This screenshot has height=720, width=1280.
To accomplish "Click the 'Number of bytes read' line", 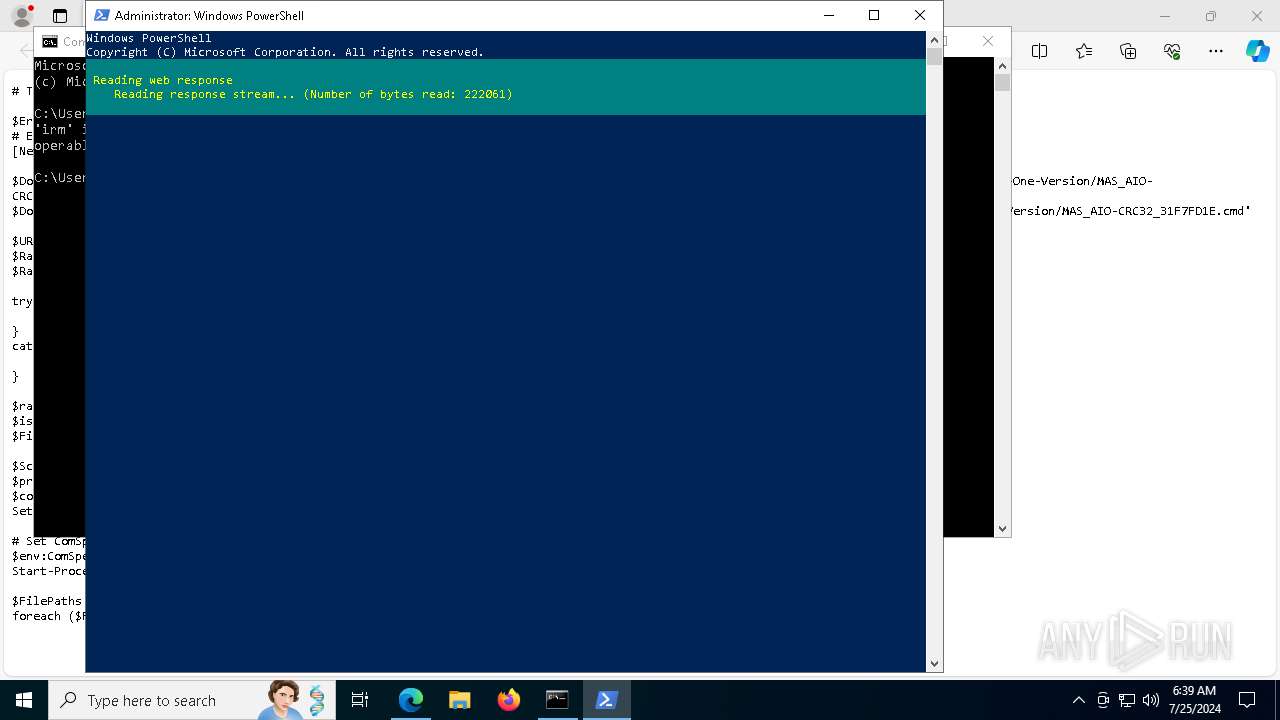I will click(x=313, y=94).
